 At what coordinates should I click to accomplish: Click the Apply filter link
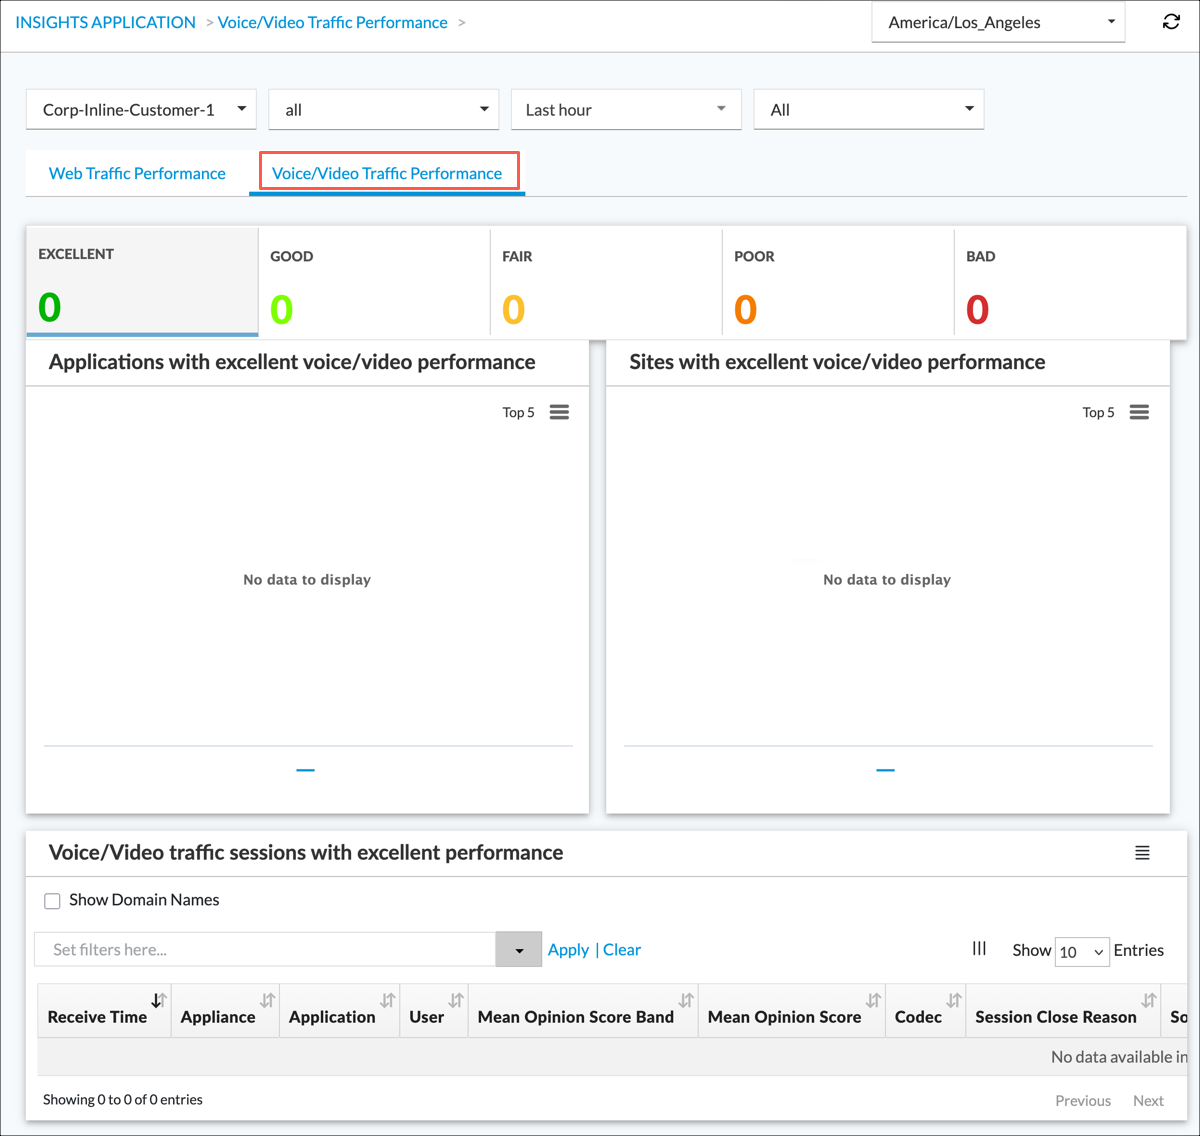click(x=568, y=950)
